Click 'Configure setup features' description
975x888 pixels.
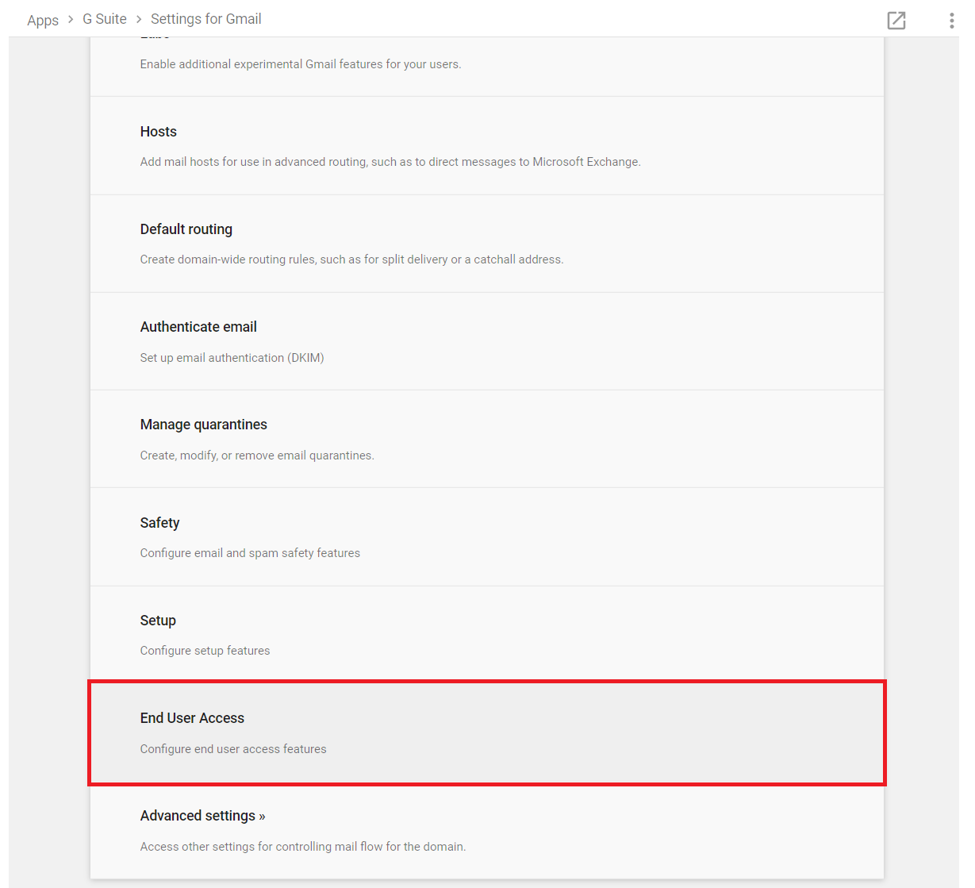click(x=205, y=650)
